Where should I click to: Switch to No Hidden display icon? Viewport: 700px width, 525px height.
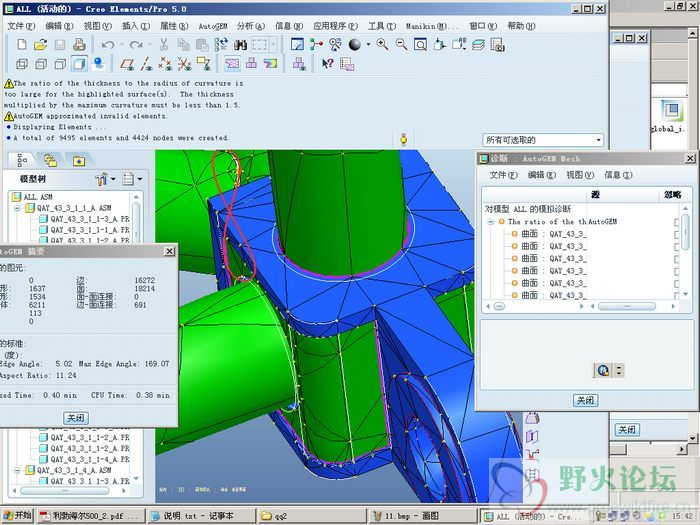(x=60, y=64)
